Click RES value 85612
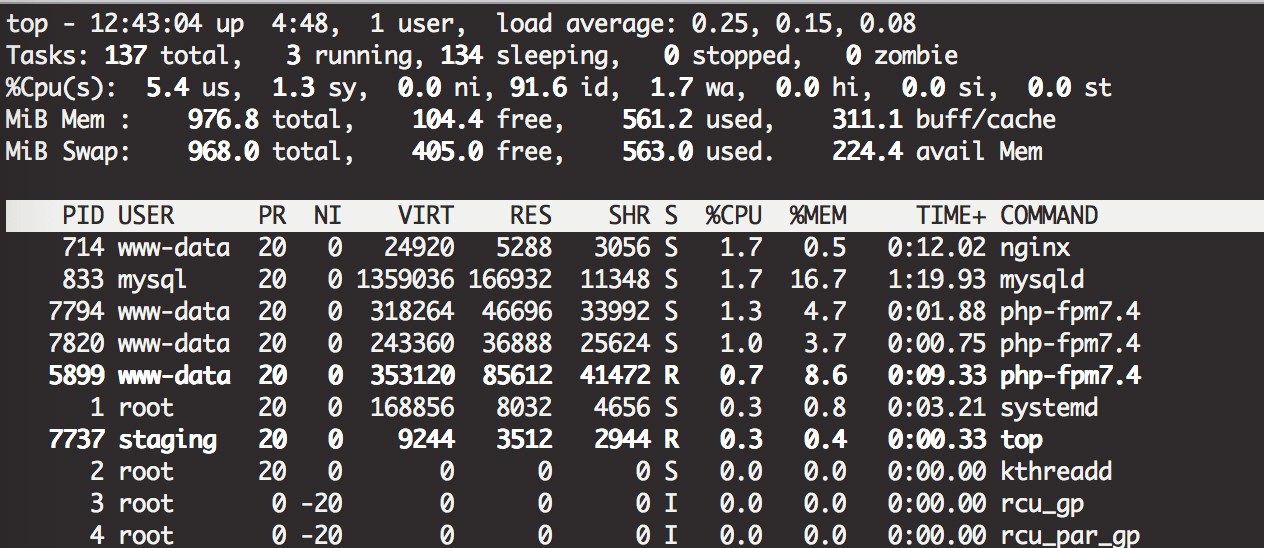Image resolution: width=1264 pixels, height=548 pixels. click(517, 375)
